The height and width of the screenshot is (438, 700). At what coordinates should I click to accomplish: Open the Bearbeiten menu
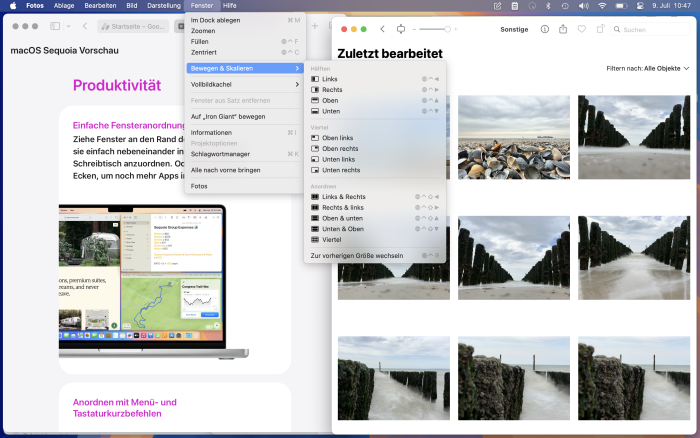click(x=100, y=5)
